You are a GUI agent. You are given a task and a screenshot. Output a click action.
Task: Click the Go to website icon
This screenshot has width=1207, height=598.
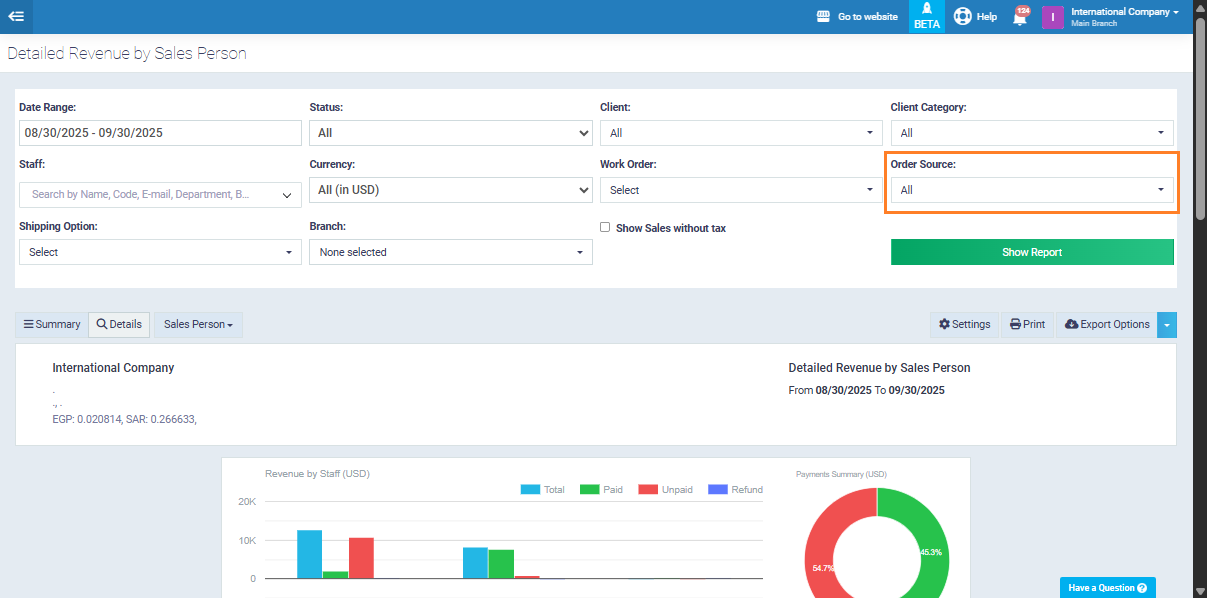[x=824, y=16]
